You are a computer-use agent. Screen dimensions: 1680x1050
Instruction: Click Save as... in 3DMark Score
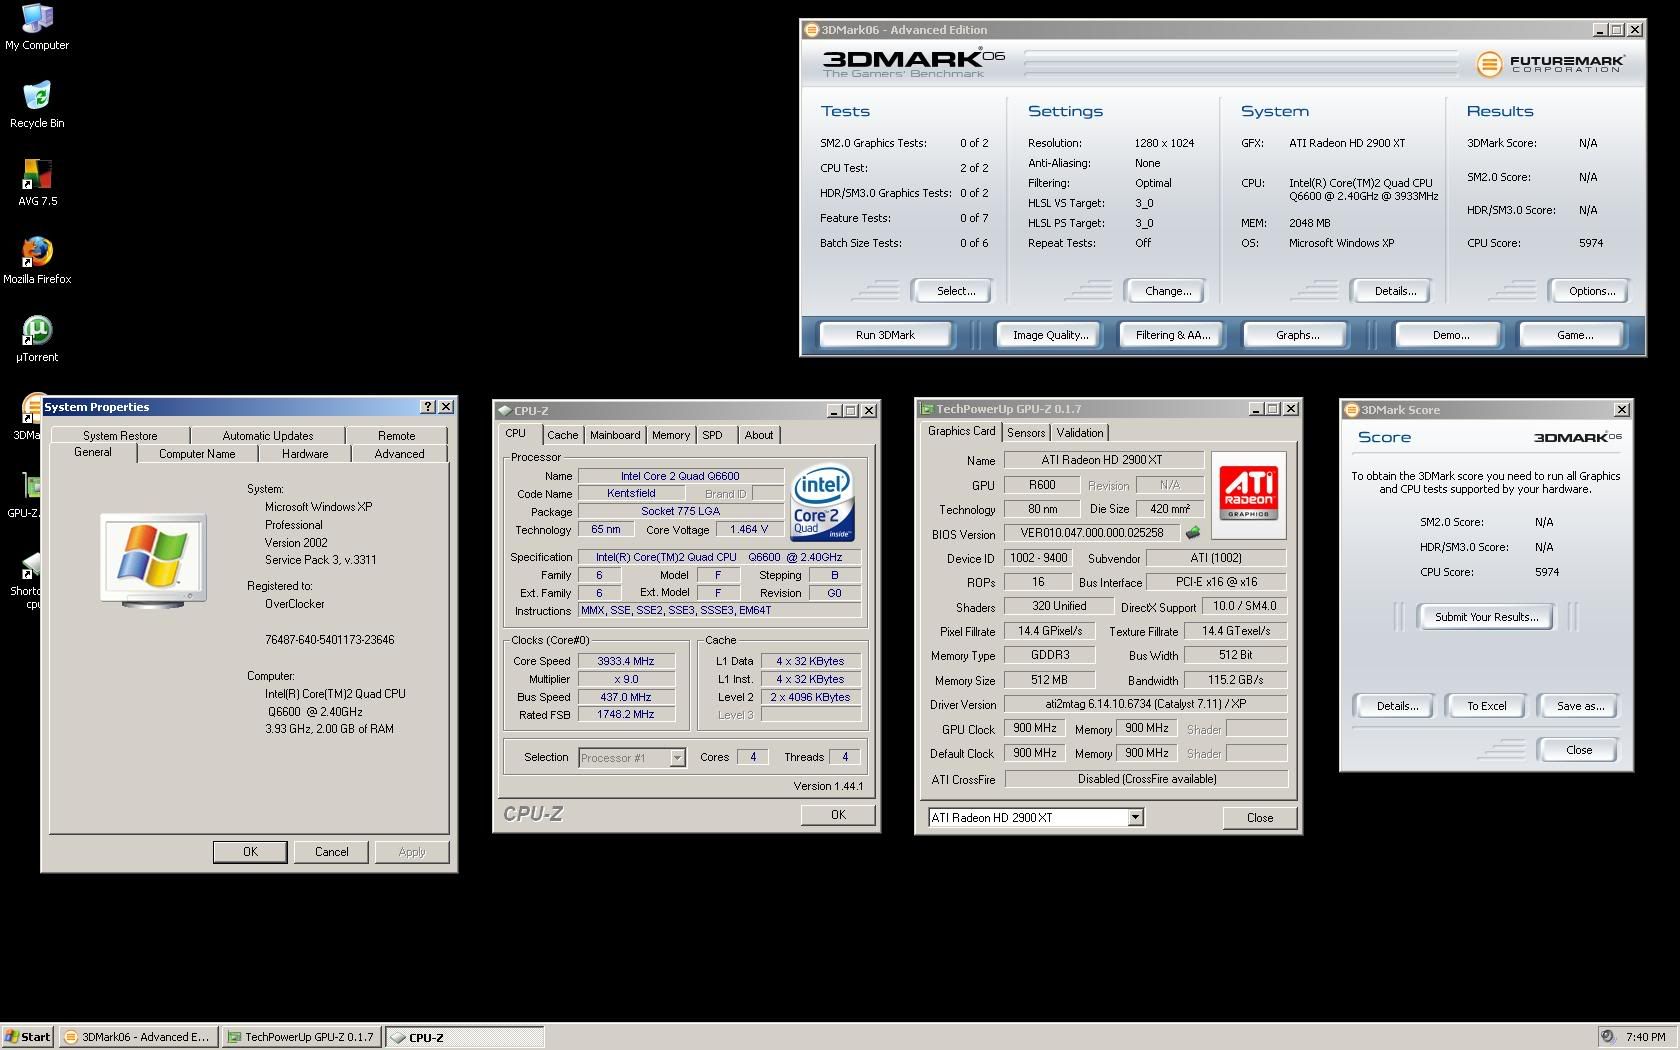click(1580, 706)
